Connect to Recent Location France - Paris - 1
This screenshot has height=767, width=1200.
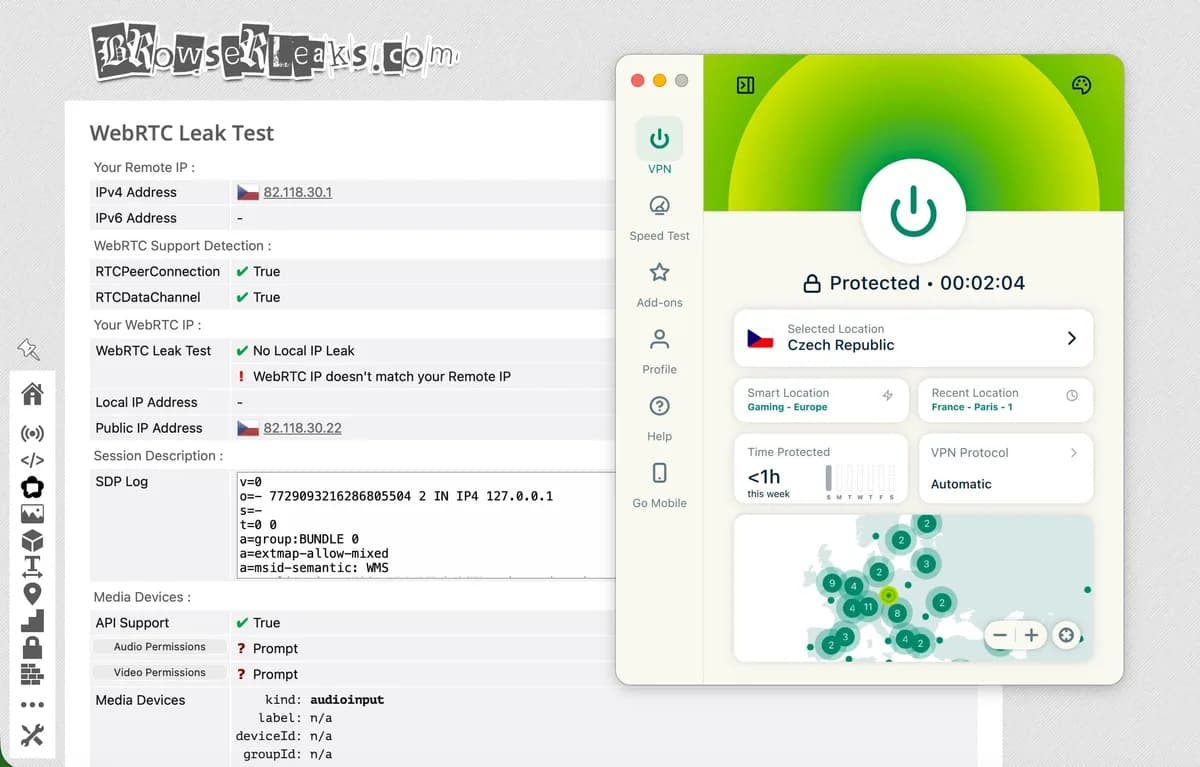click(1005, 400)
